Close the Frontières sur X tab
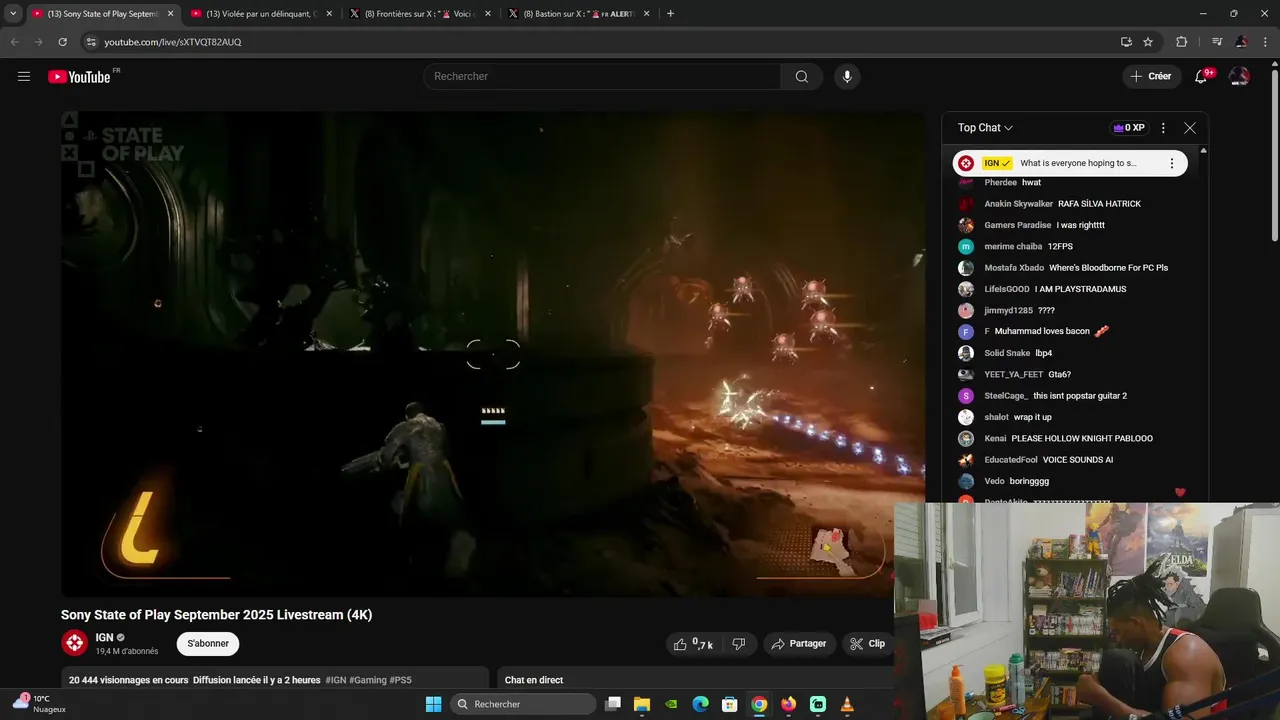1280x720 pixels. (x=488, y=14)
